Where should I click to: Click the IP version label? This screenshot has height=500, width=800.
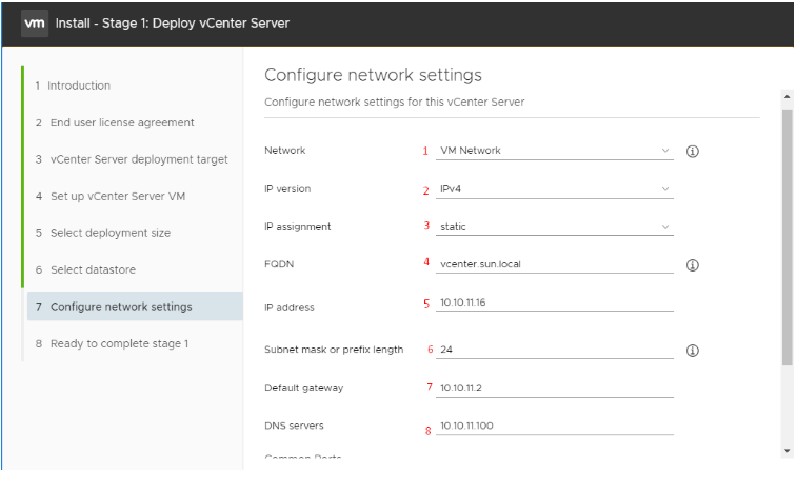287,189
